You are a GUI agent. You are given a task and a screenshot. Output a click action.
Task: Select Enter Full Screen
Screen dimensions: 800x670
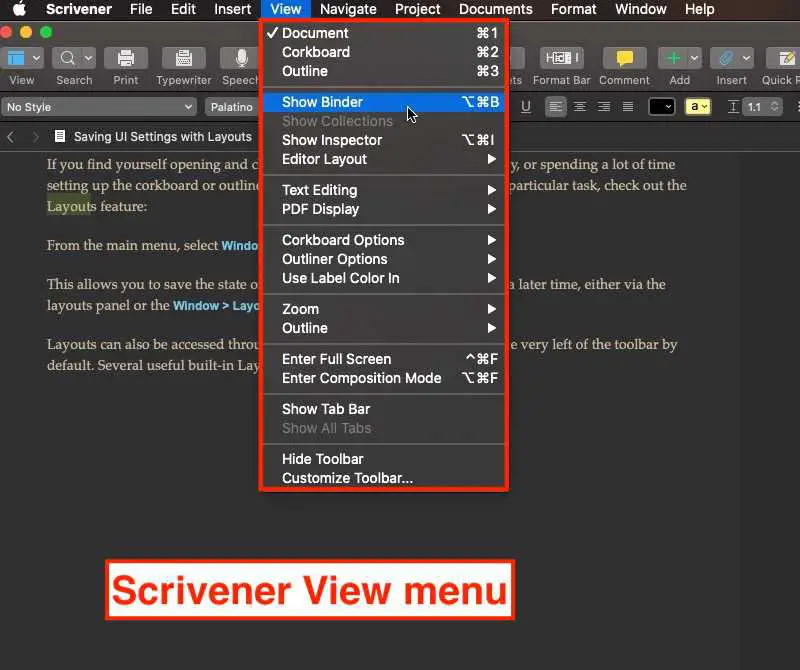(383, 359)
